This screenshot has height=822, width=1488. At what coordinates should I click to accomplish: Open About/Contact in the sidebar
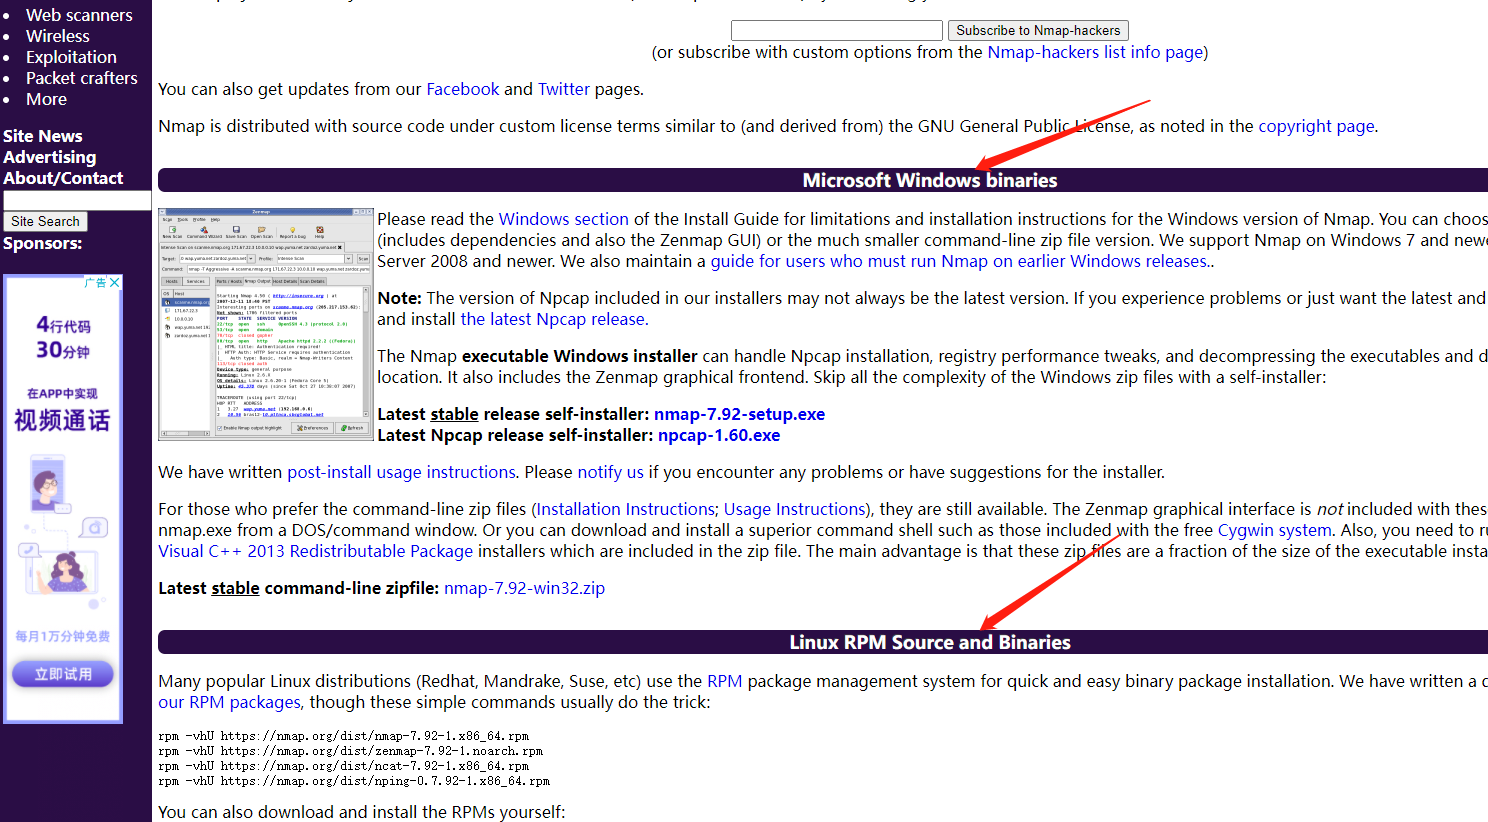coord(63,178)
